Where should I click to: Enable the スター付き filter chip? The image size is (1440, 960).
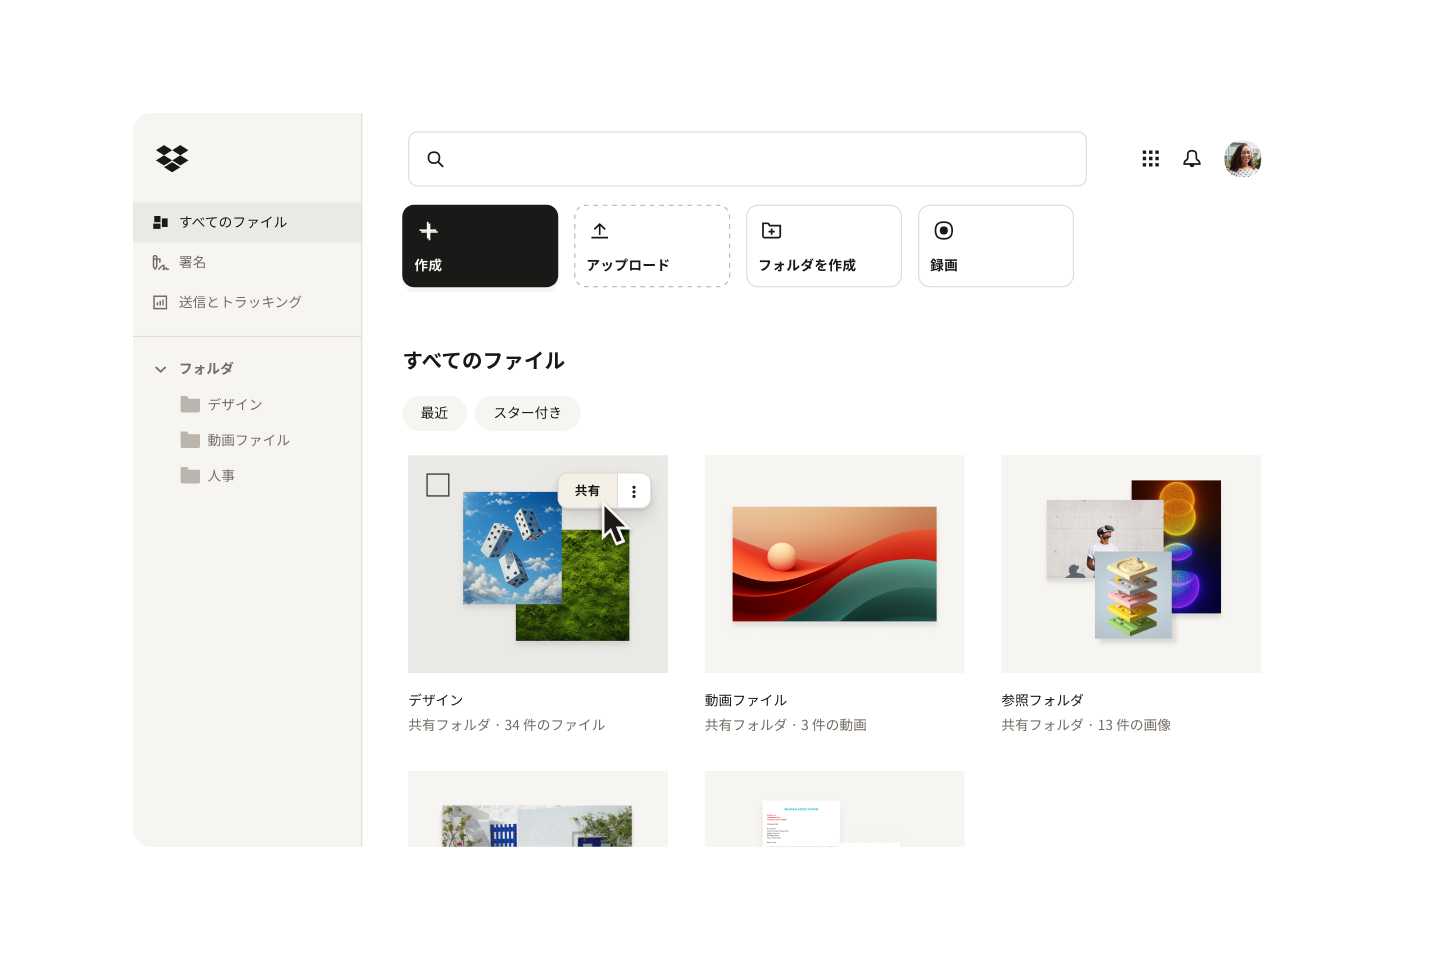[x=527, y=413]
